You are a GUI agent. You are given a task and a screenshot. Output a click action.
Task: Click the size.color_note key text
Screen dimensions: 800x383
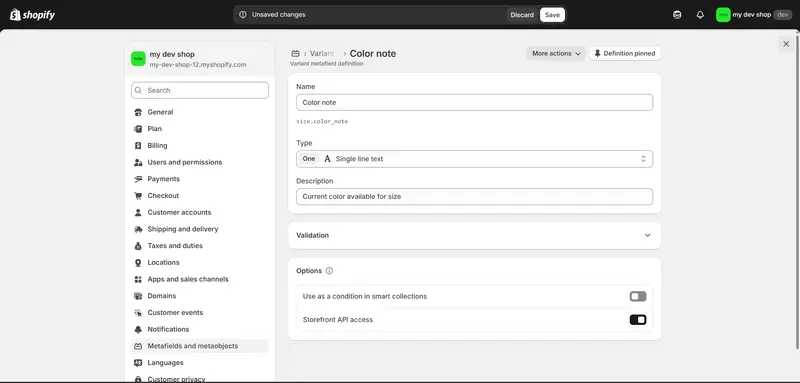click(322, 122)
